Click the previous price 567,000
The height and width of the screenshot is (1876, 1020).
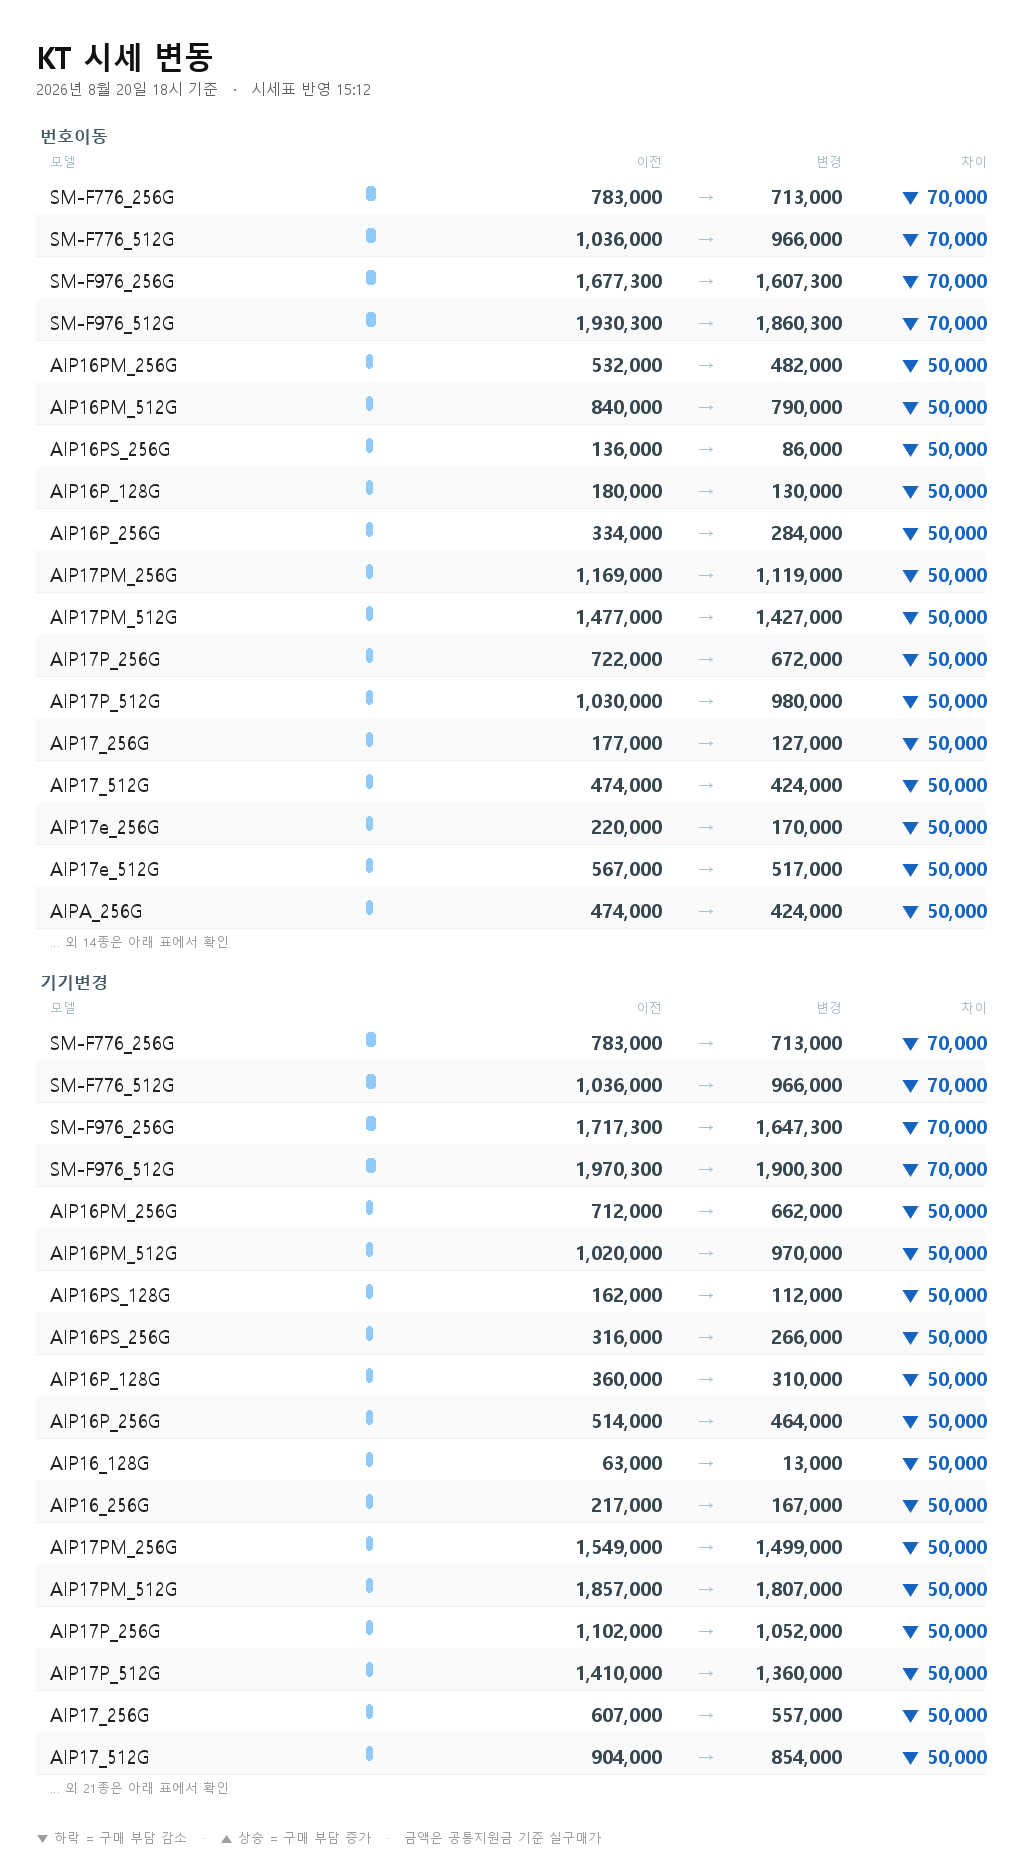click(x=627, y=870)
